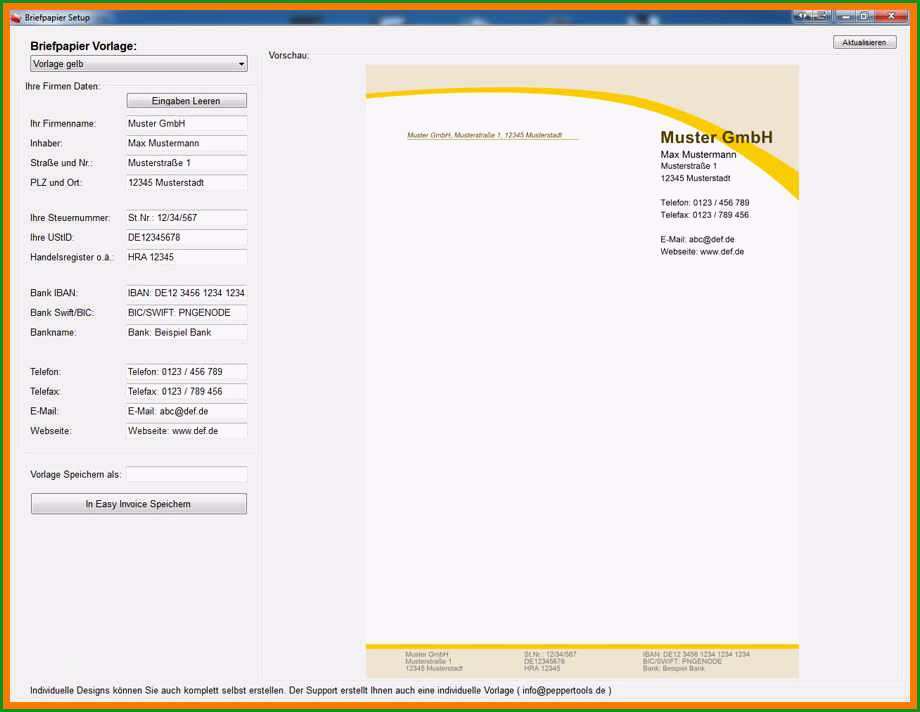Click the letterhead preview page

[x=582, y=371]
